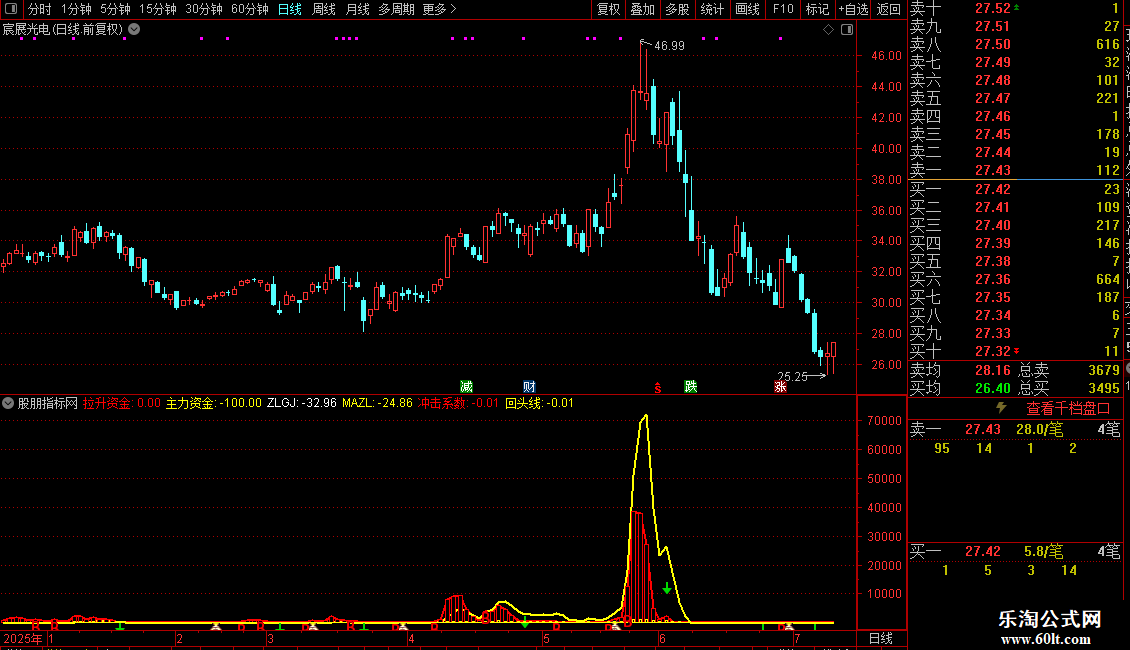This screenshot has height=650, width=1130.
Task: Switch to 30分钟 period tab
Action: pyautogui.click(x=203, y=9)
